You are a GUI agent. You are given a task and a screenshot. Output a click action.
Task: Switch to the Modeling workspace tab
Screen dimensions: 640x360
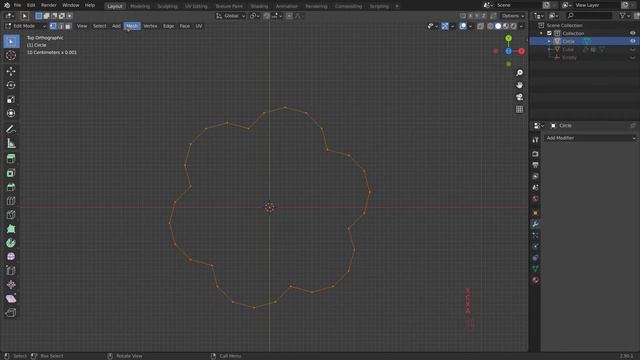point(140,6)
